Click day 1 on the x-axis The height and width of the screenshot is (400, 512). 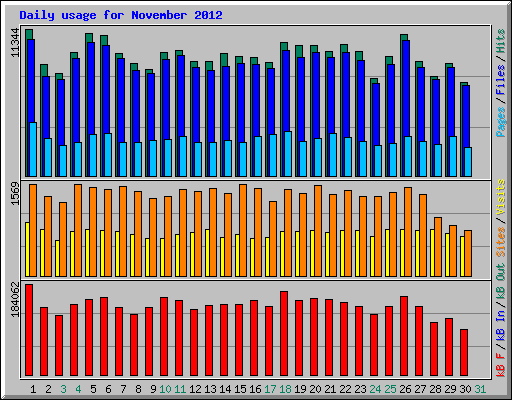[x=33, y=389]
